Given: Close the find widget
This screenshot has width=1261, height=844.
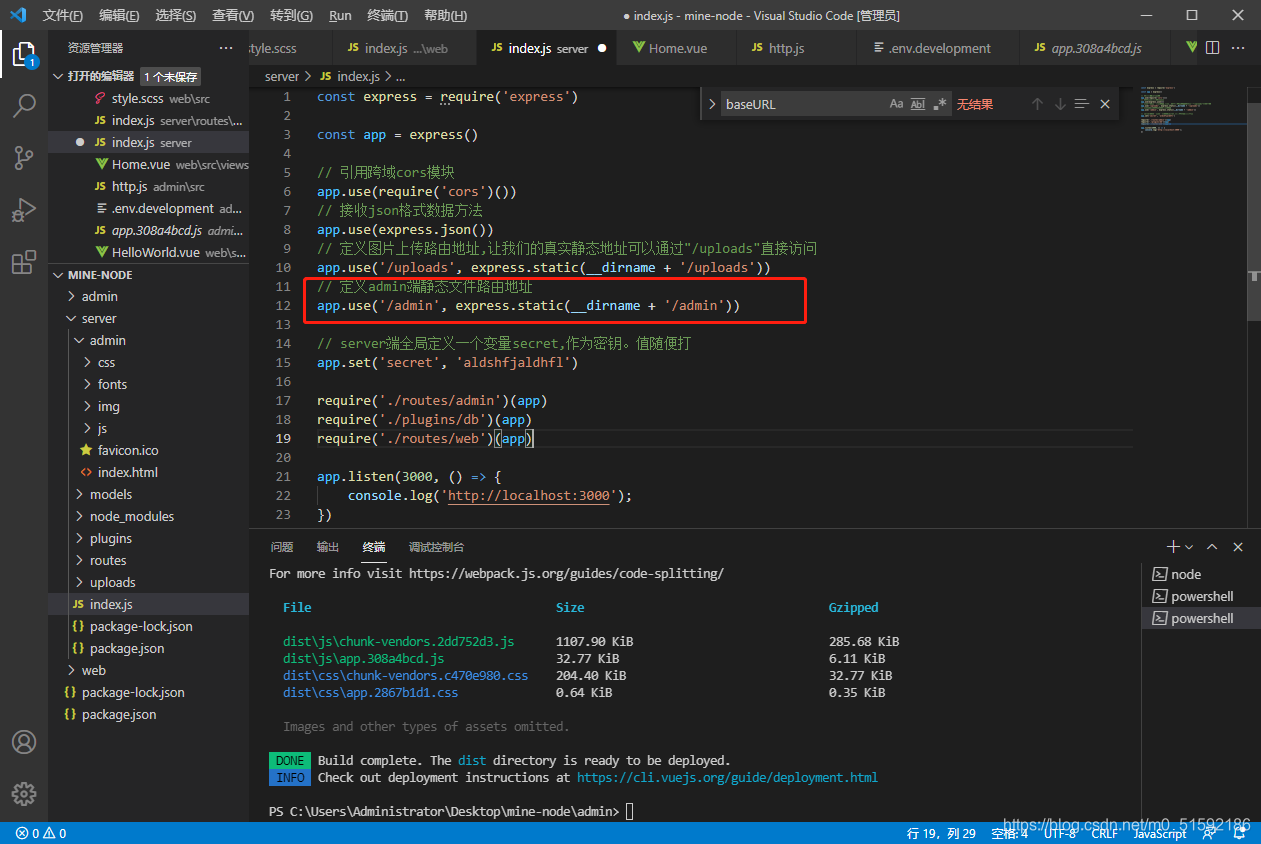Looking at the screenshot, I should point(1105,104).
